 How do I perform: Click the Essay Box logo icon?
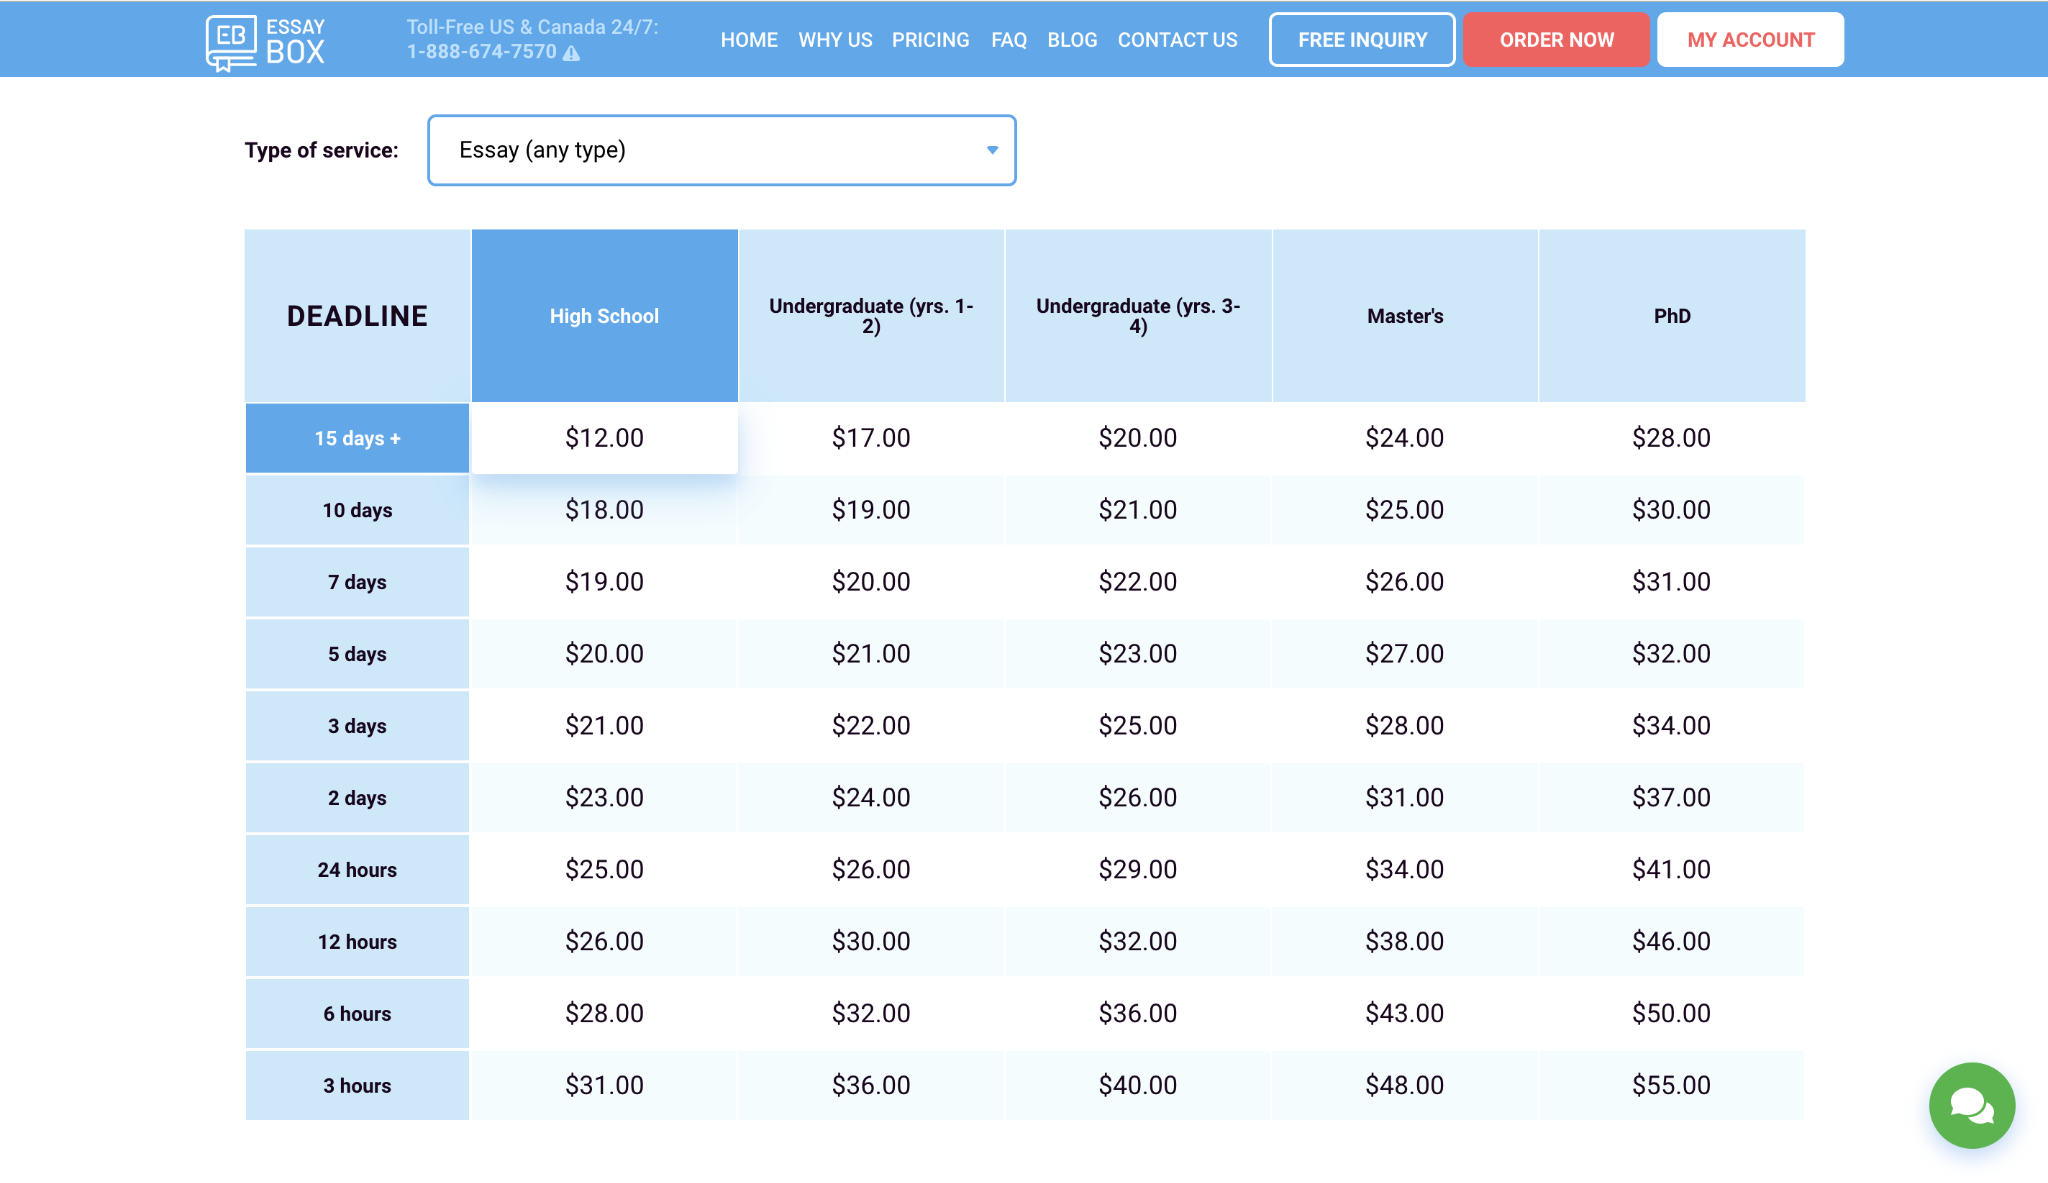tap(231, 41)
